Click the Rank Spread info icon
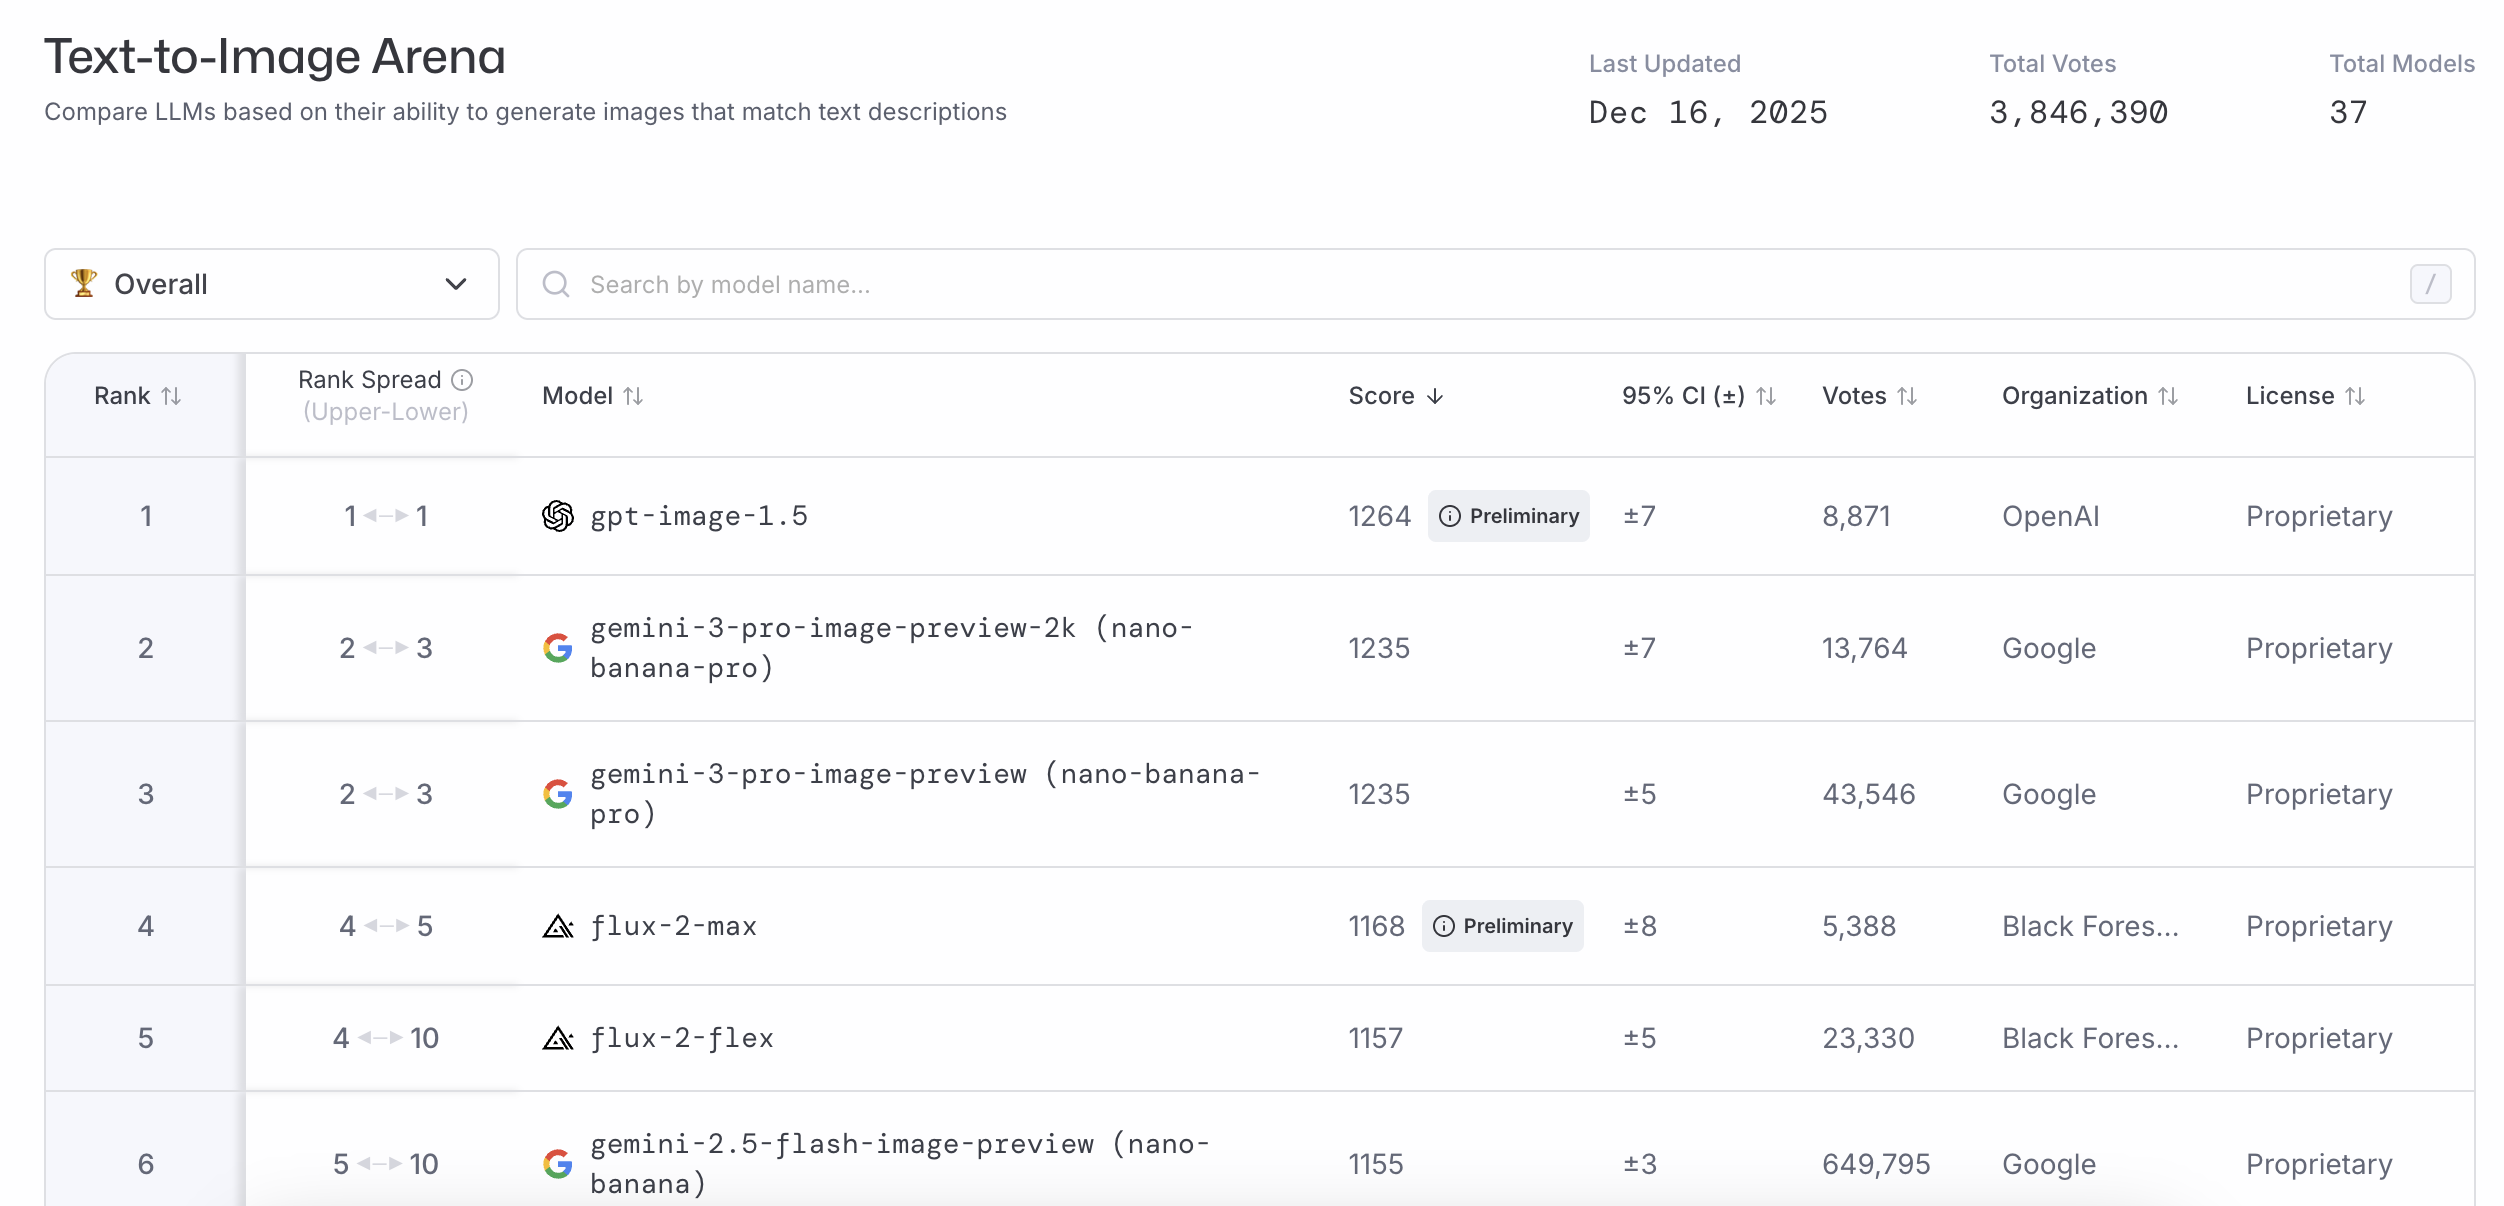This screenshot has width=2504, height=1206. 462,380
